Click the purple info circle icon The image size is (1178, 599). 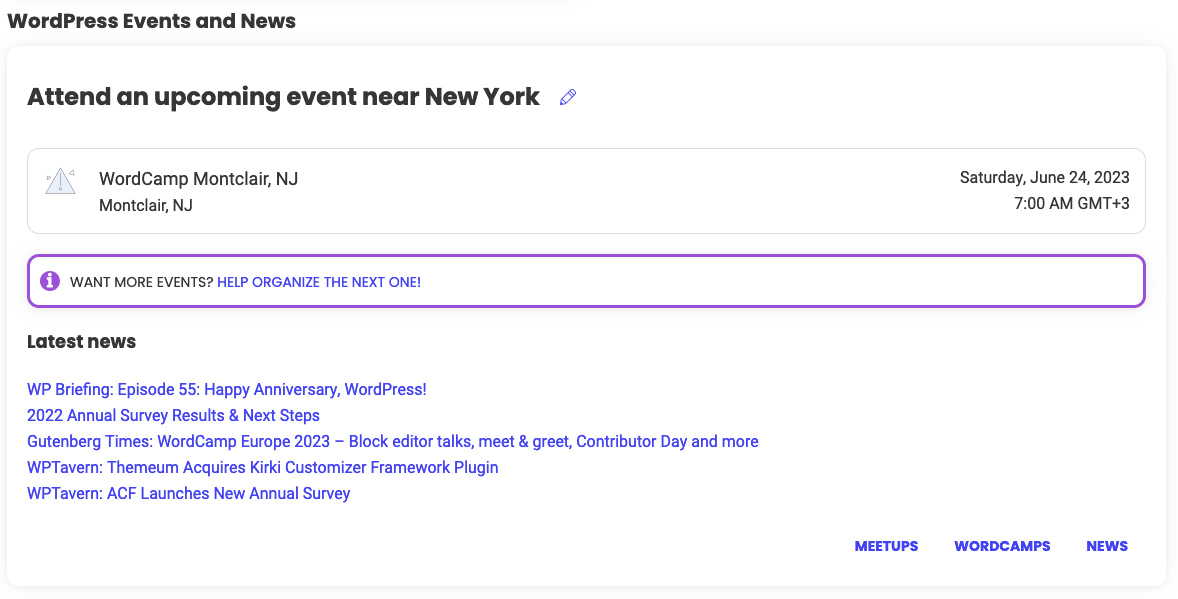(x=50, y=281)
